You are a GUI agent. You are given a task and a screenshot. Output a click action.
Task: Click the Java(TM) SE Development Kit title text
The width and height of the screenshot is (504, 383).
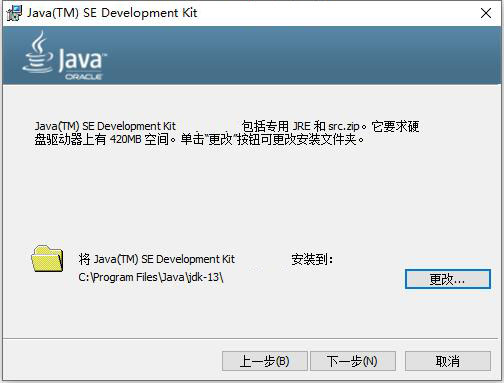coord(112,13)
